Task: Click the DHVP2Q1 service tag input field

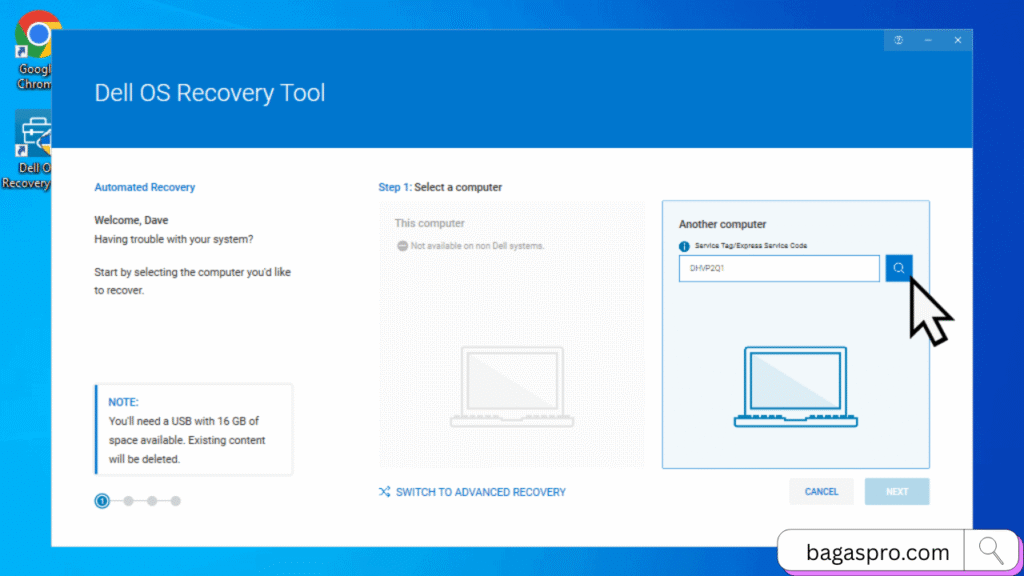Action: [x=778, y=268]
